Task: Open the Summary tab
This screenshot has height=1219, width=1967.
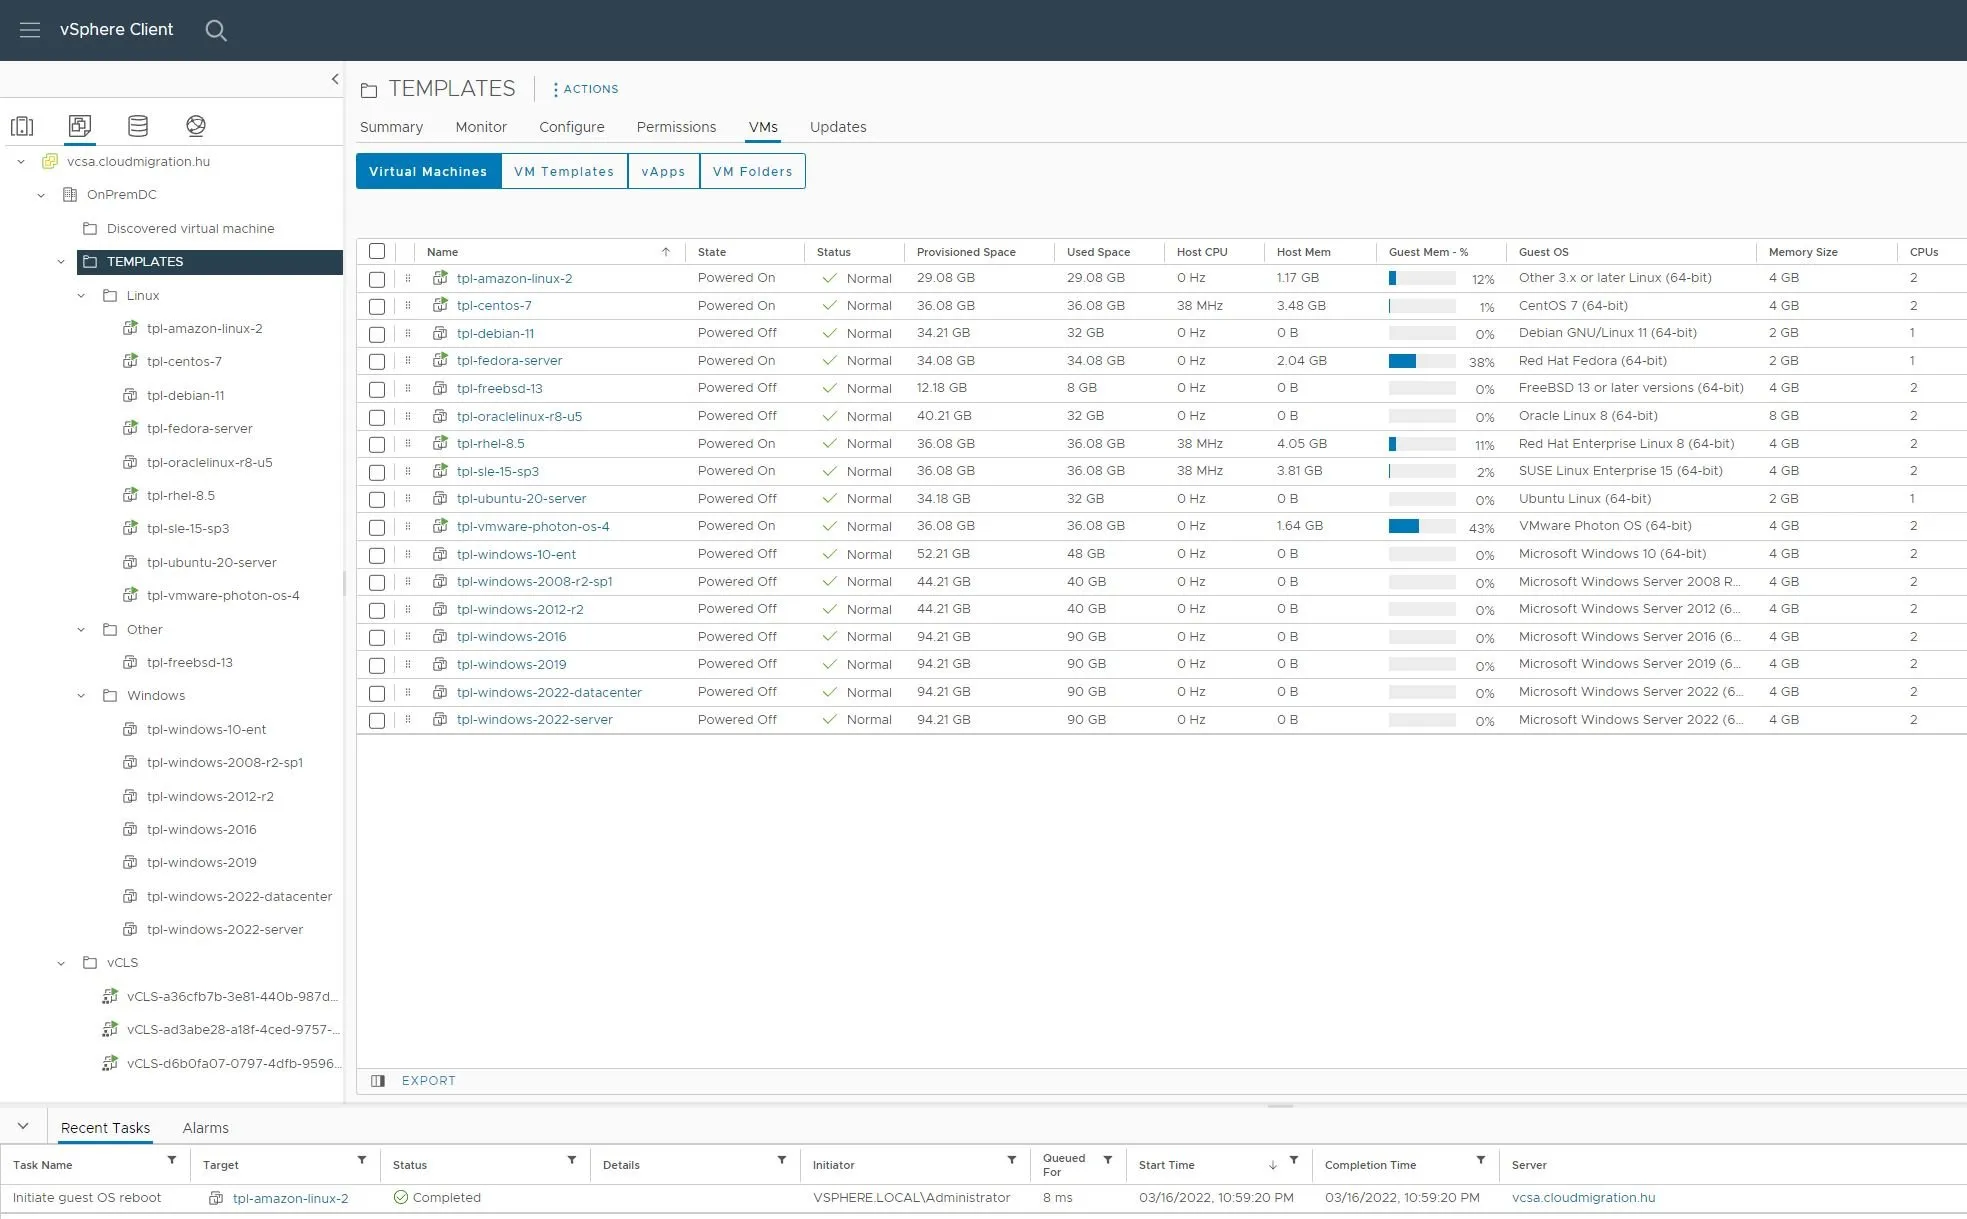Action: pyautogui.click(x=391, y=127)
